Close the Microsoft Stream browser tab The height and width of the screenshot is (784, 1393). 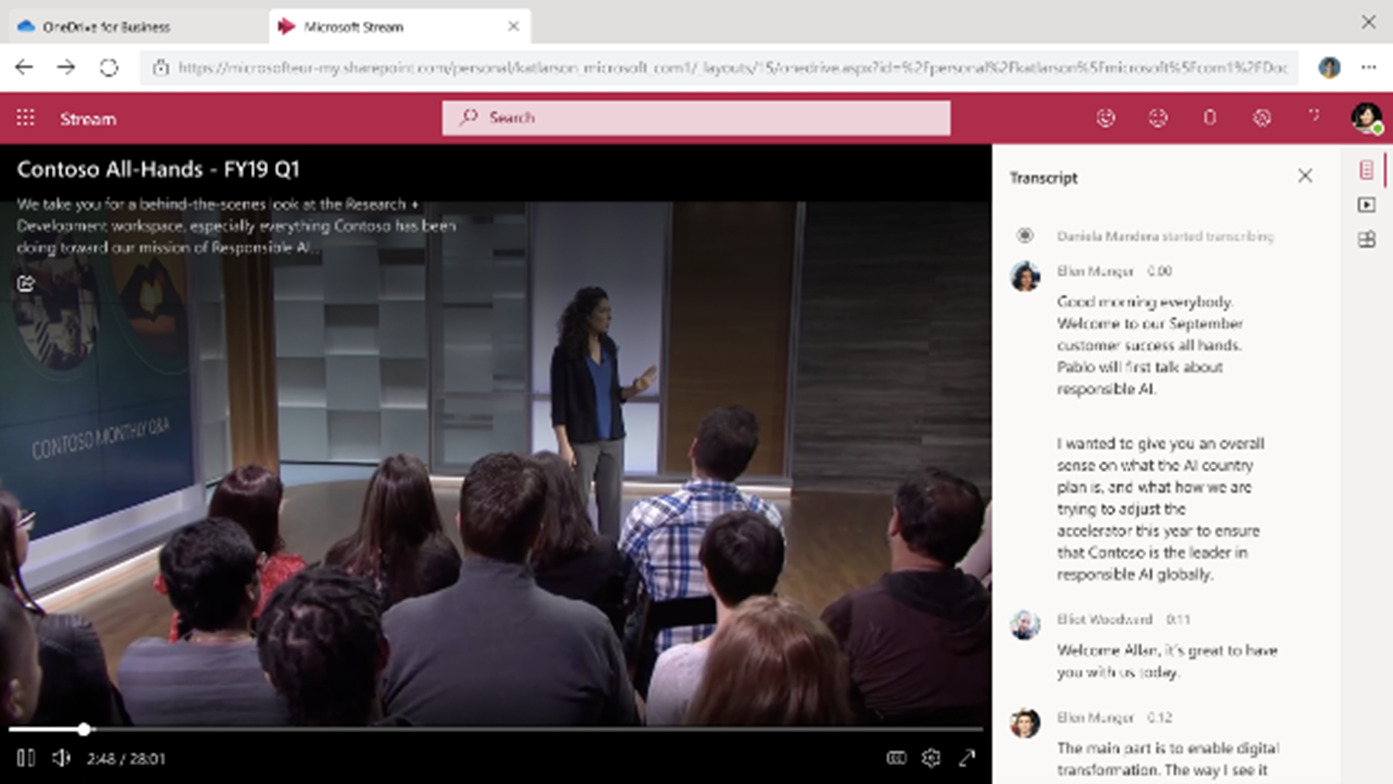click(x=513, y=26)
